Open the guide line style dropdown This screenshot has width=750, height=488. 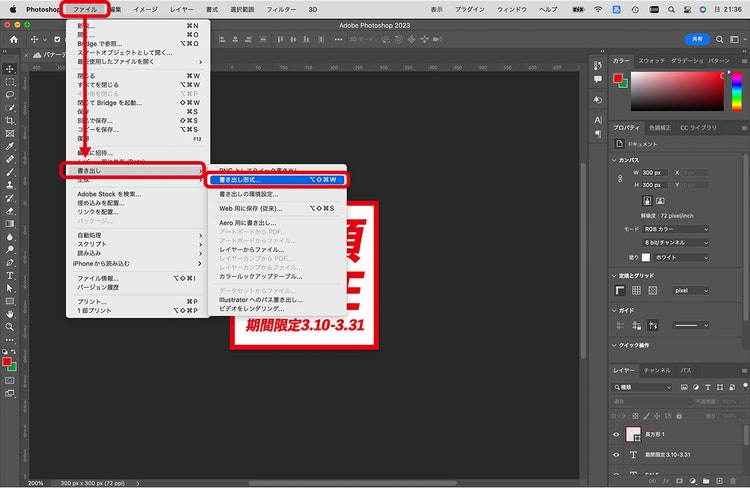point(691,325)
